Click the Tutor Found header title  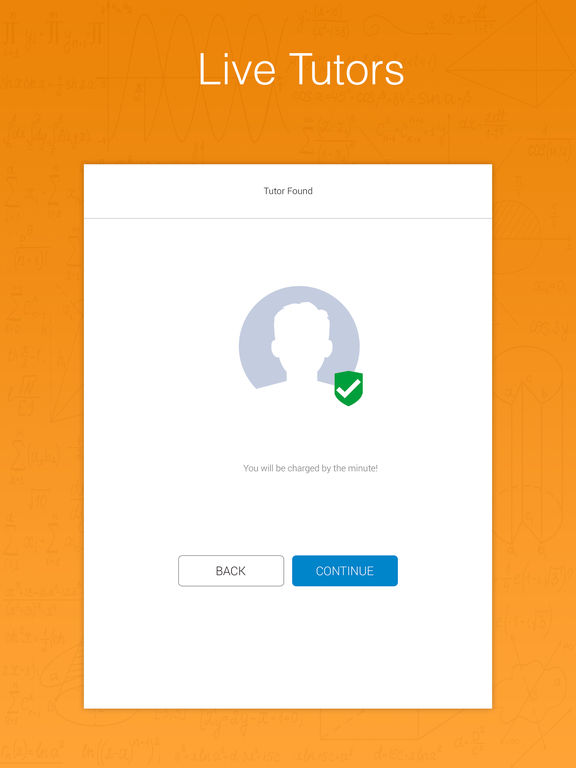[x=288, y=191]
